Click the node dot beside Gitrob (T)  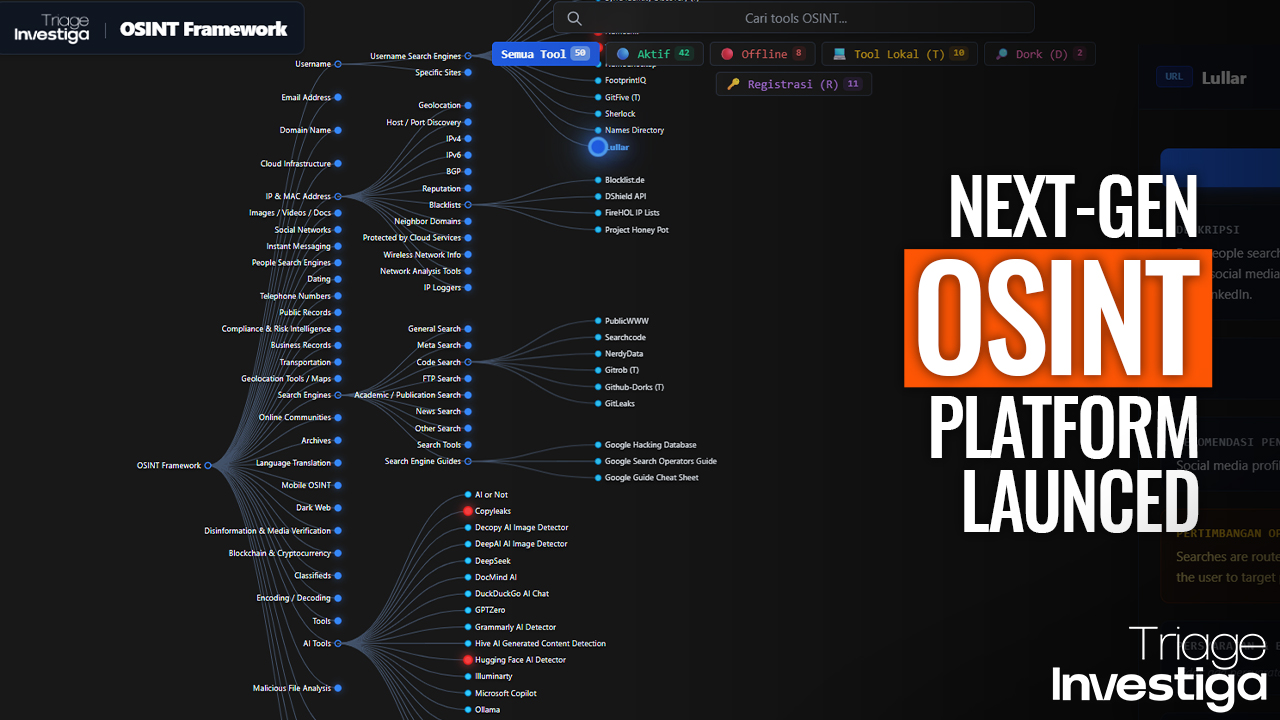(598, 370)
